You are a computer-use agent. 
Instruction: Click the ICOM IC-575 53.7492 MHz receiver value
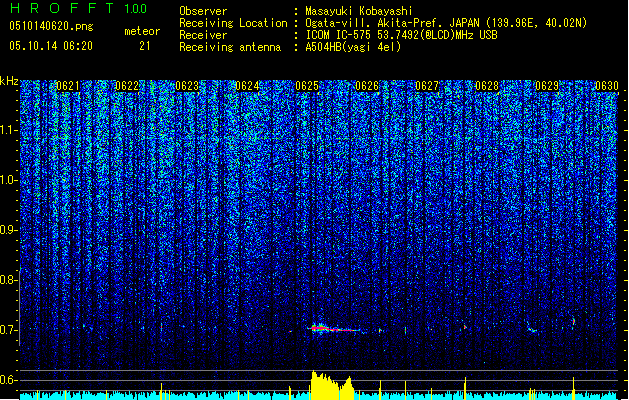coord(401,35)
